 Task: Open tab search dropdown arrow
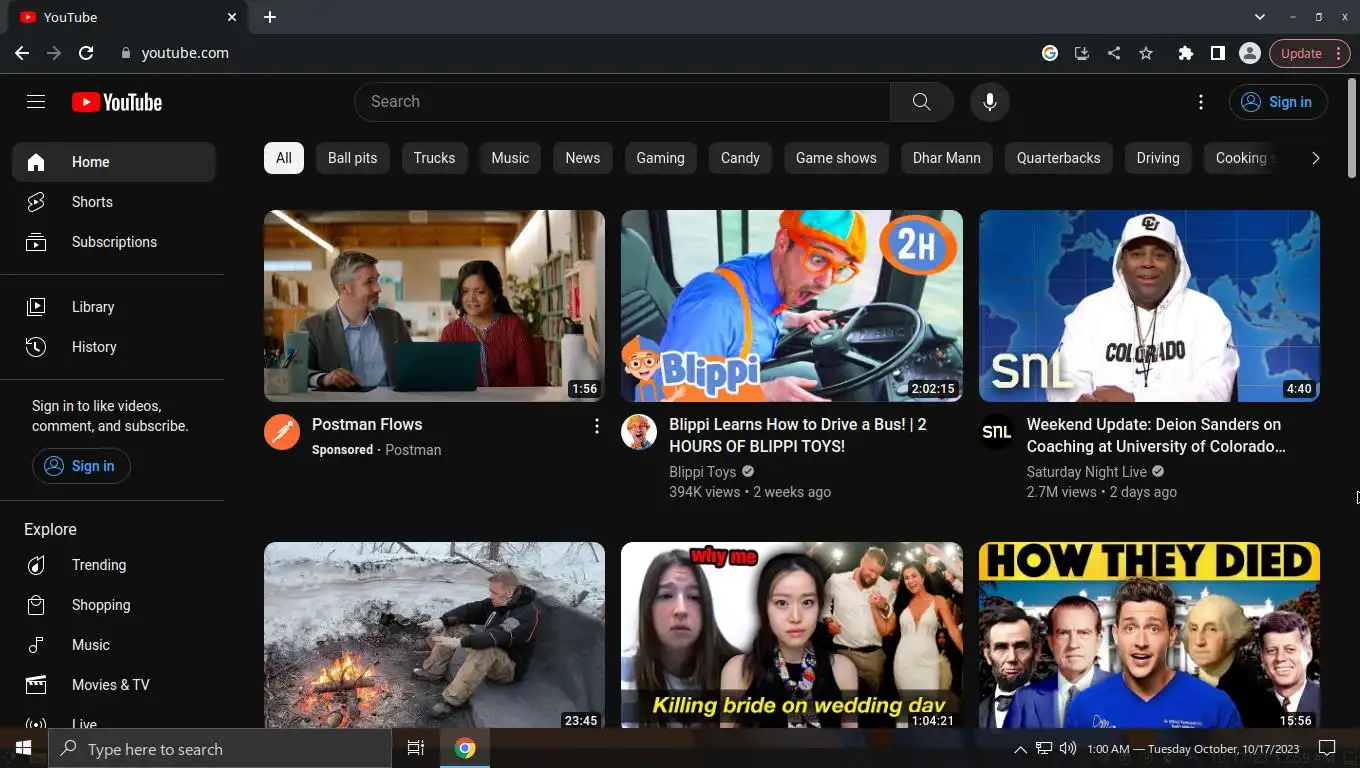pyautogui.click(x=1260, y=17)
